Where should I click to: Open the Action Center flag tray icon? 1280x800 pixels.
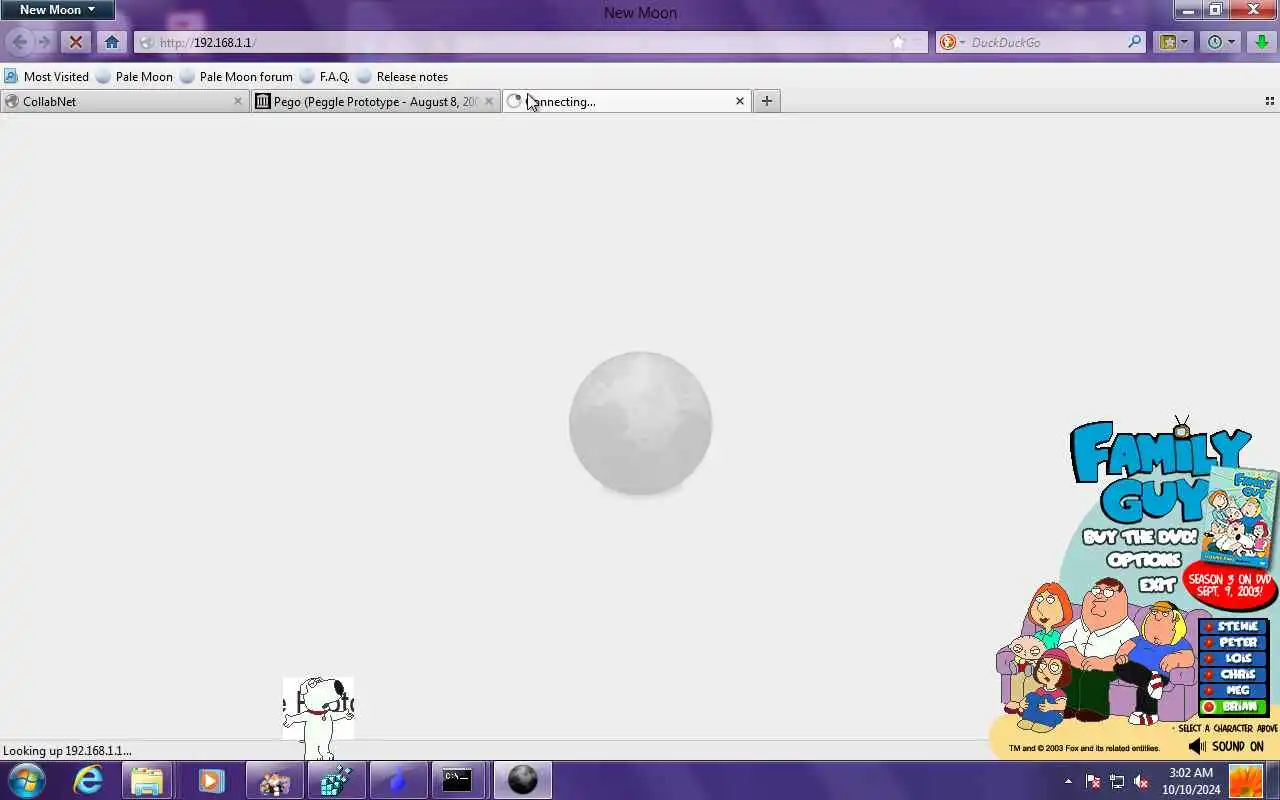[1093, 781]
